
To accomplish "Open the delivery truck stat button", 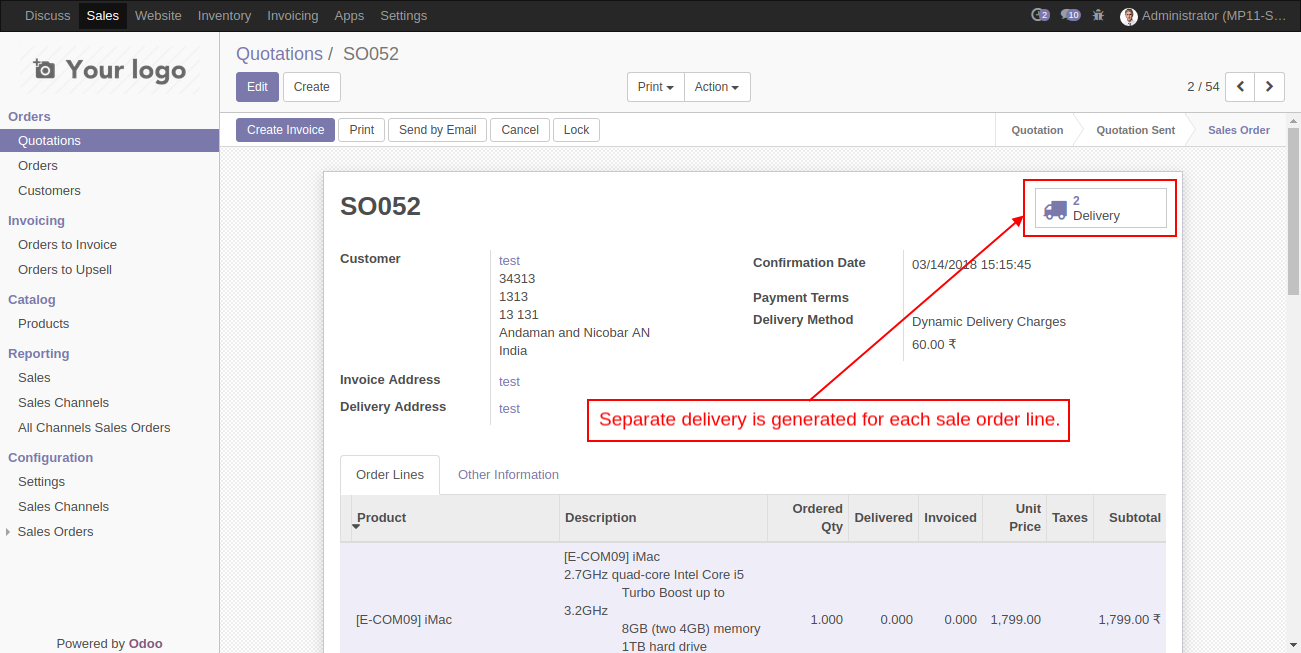I will pos(1100,208).
